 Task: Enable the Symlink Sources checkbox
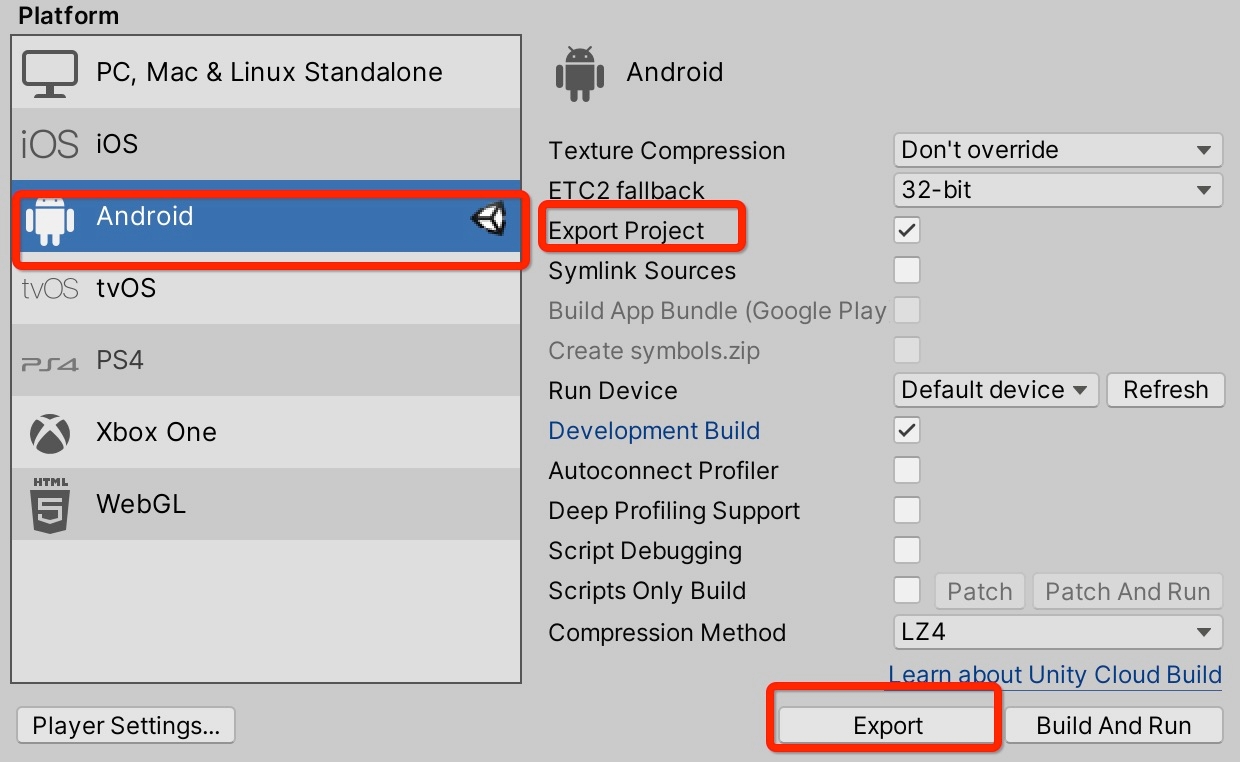click(x=907, y=270)
